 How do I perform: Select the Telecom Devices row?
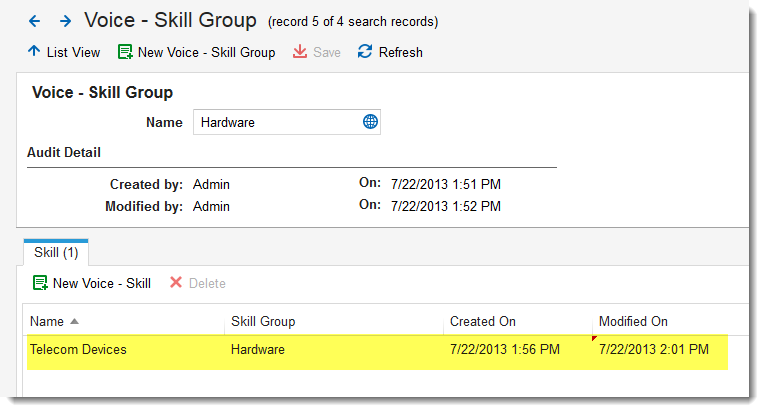tap(78, 350)
